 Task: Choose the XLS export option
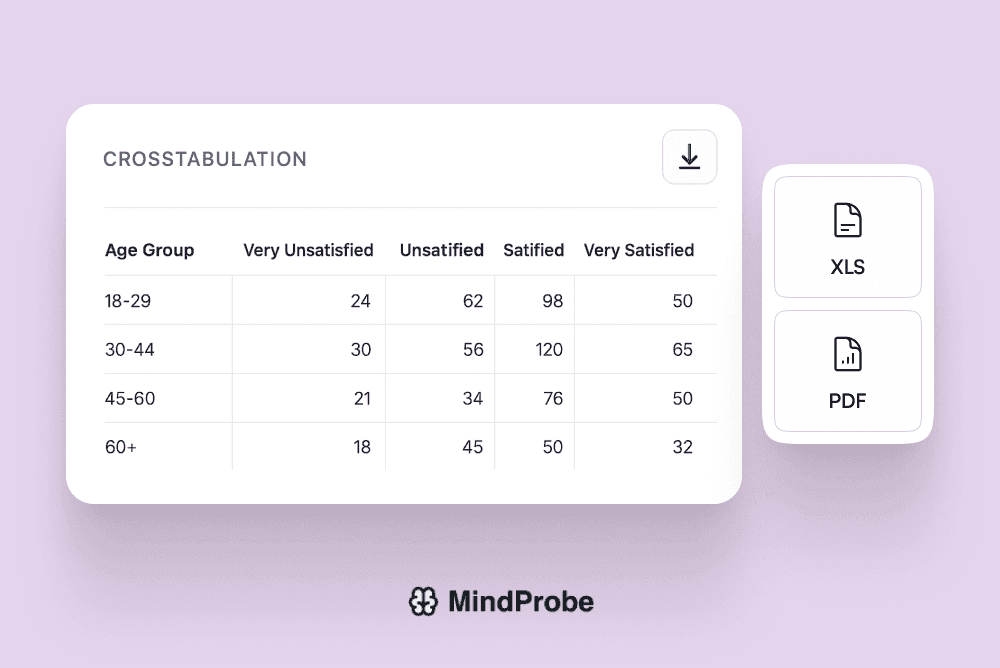(x=847, y=238)
